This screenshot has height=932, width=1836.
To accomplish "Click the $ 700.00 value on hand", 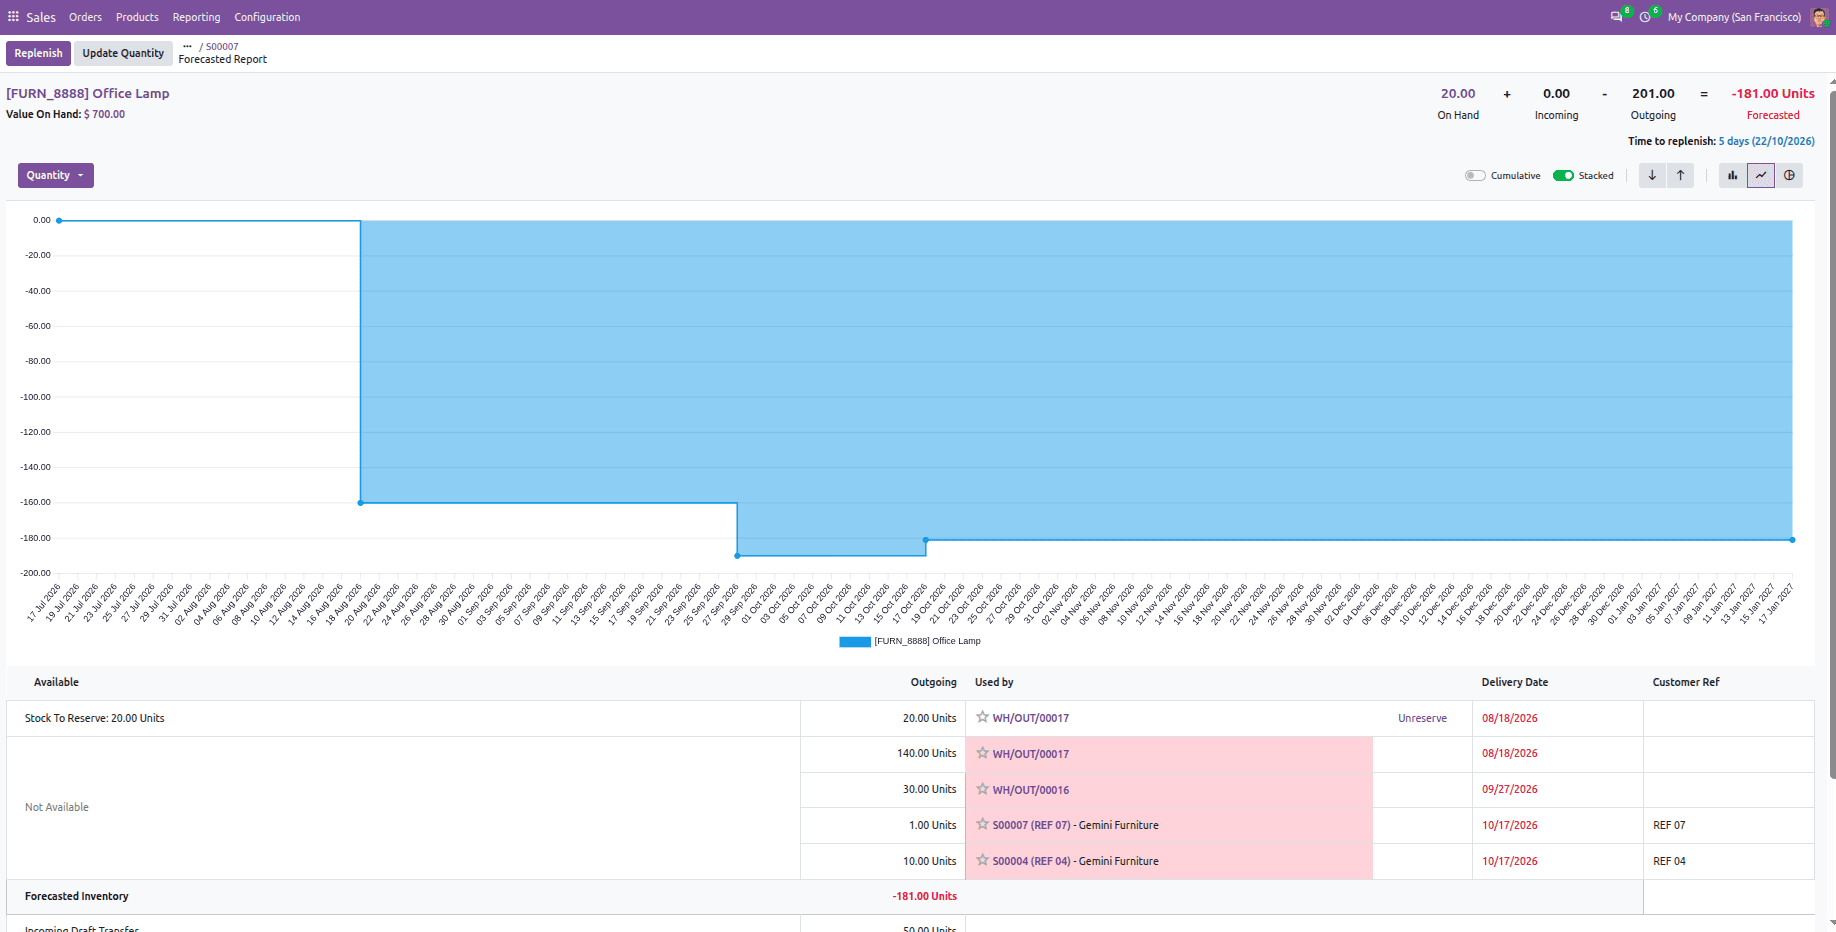I will [x=105, y=114].
